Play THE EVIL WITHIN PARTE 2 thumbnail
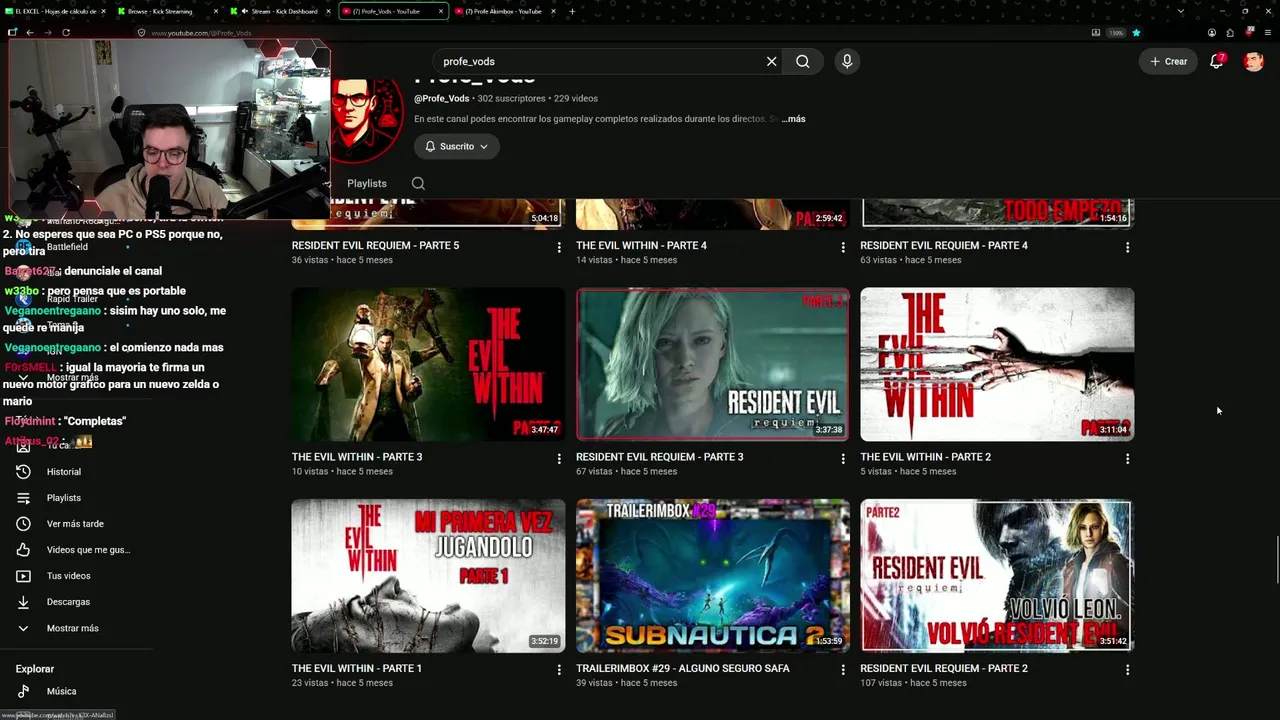1280x720 pixels. coord(997,364)
